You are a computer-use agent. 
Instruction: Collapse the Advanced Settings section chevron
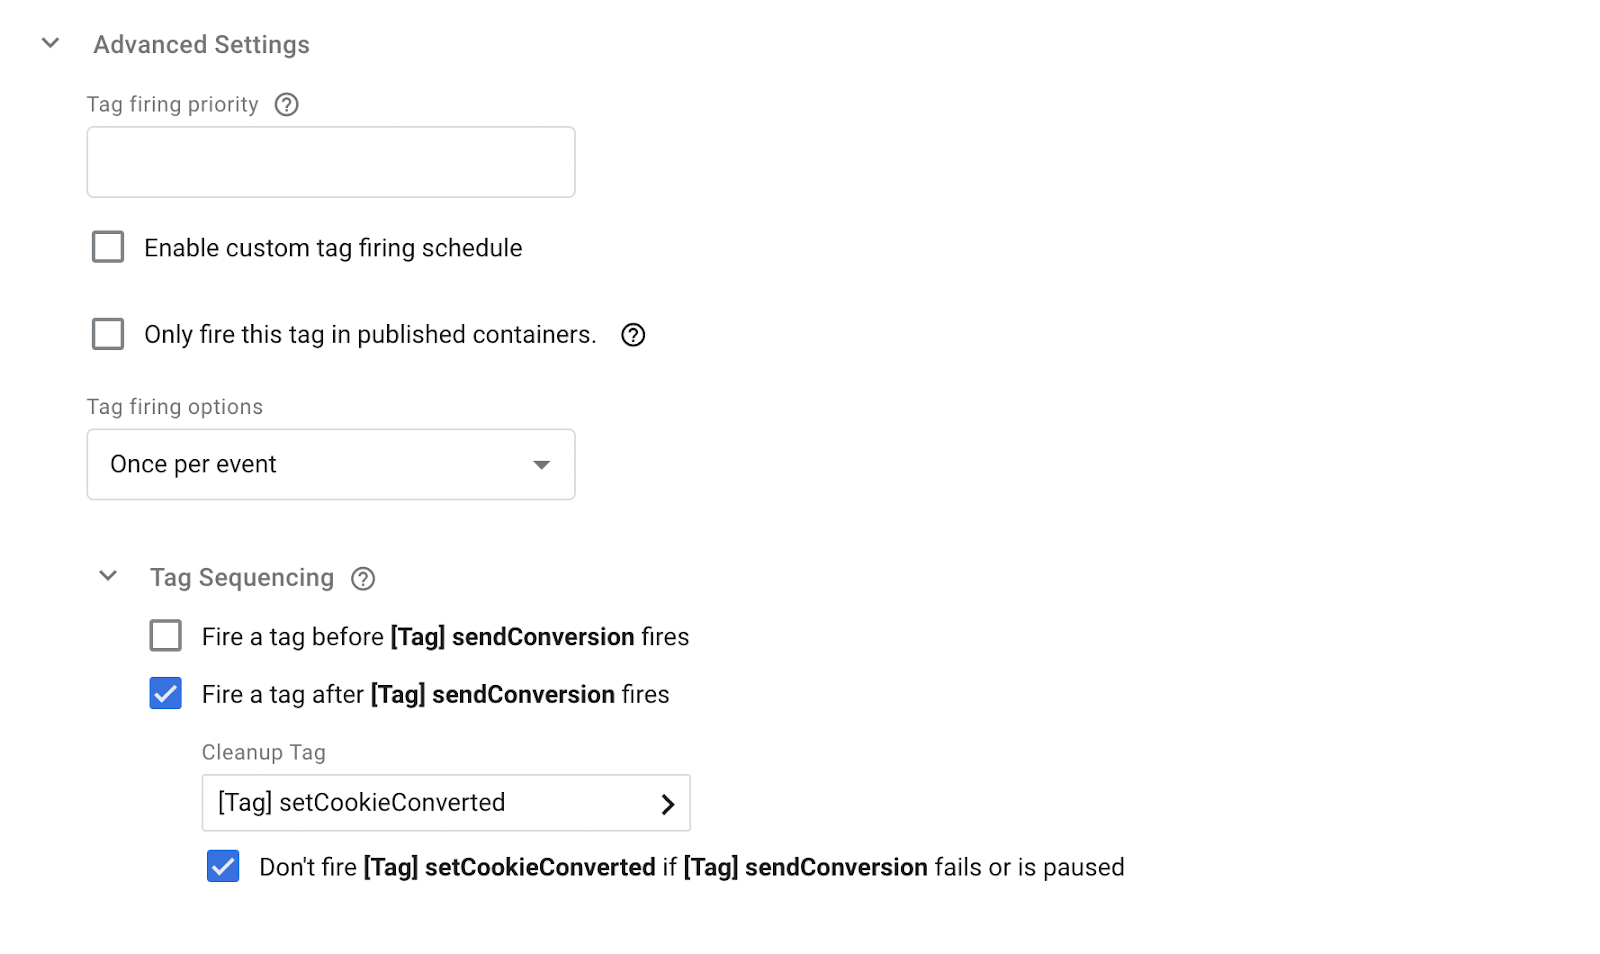coord(51,43)
